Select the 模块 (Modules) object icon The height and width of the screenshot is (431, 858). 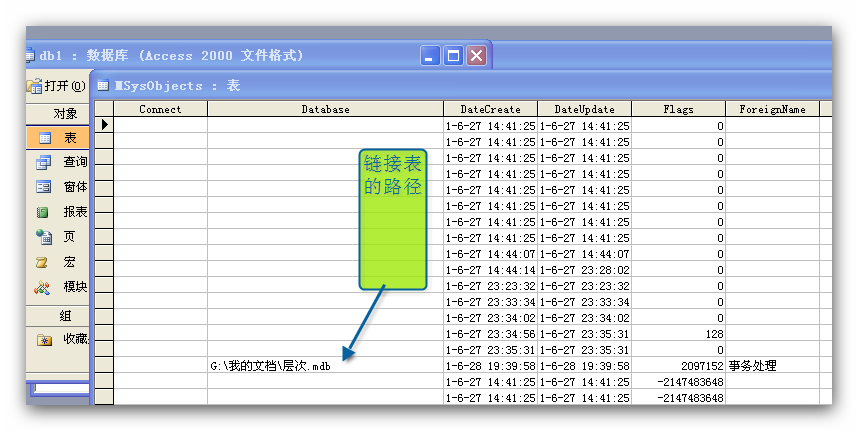coord(42,287)
